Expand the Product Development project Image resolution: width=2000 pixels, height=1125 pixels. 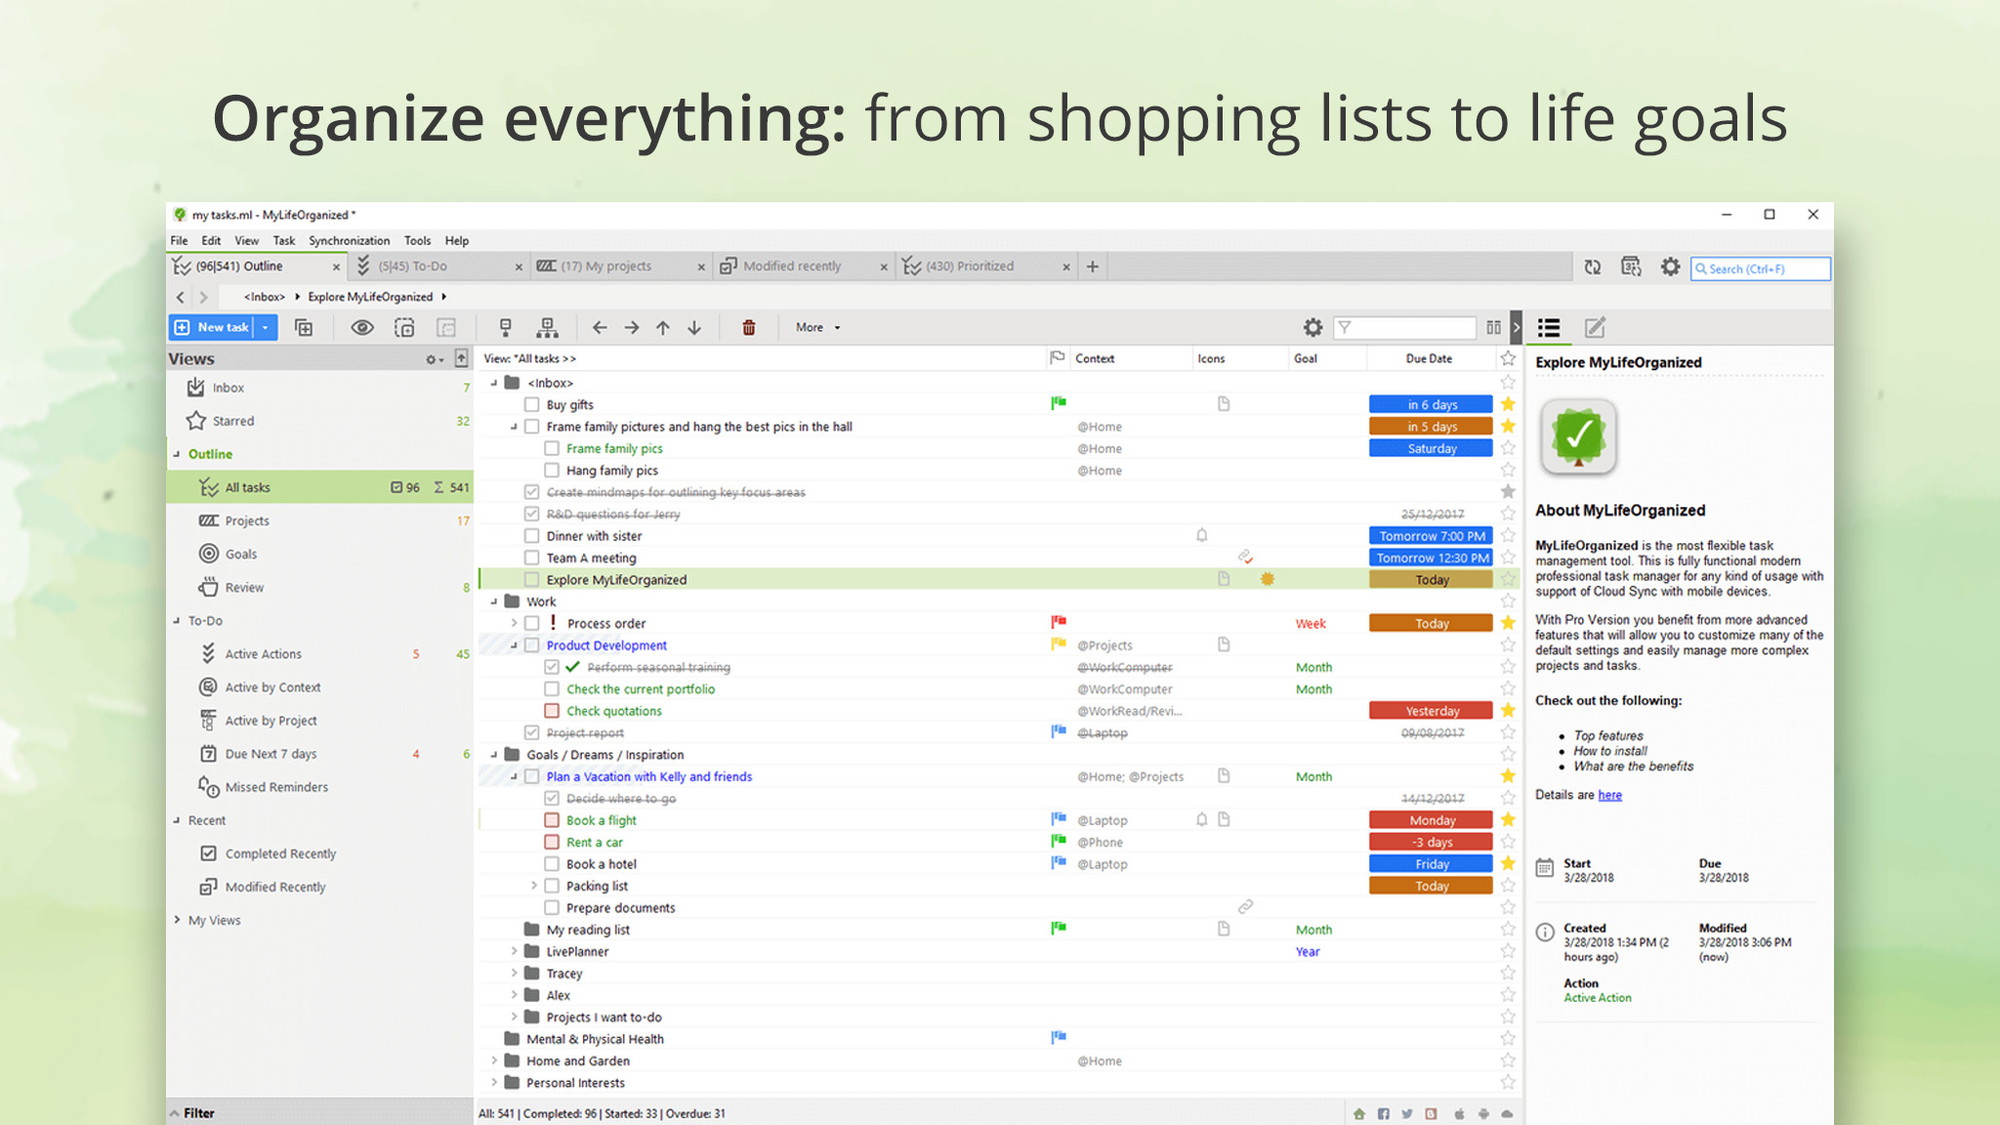click(x=508, y=646)
